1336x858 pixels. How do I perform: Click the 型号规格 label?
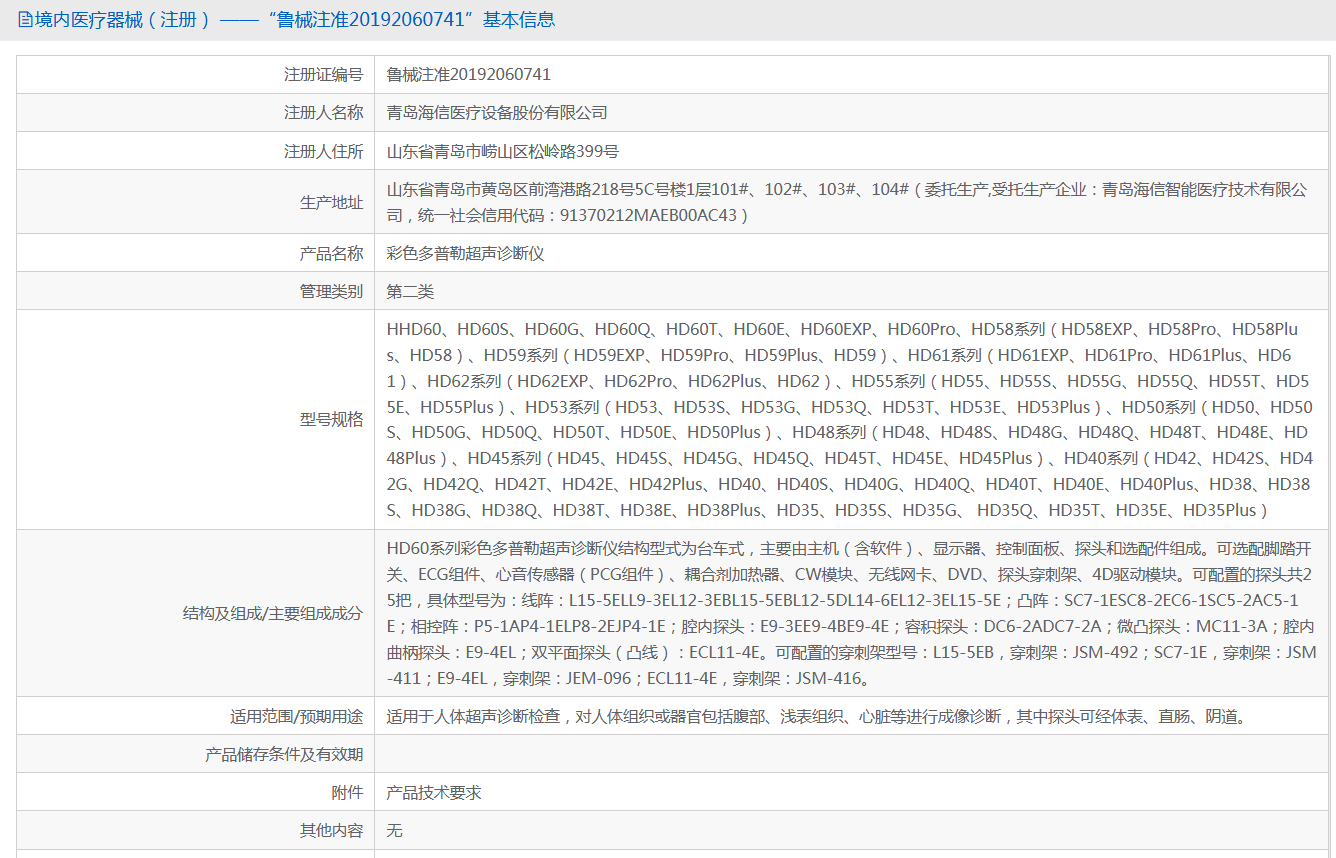pos(332,420)
